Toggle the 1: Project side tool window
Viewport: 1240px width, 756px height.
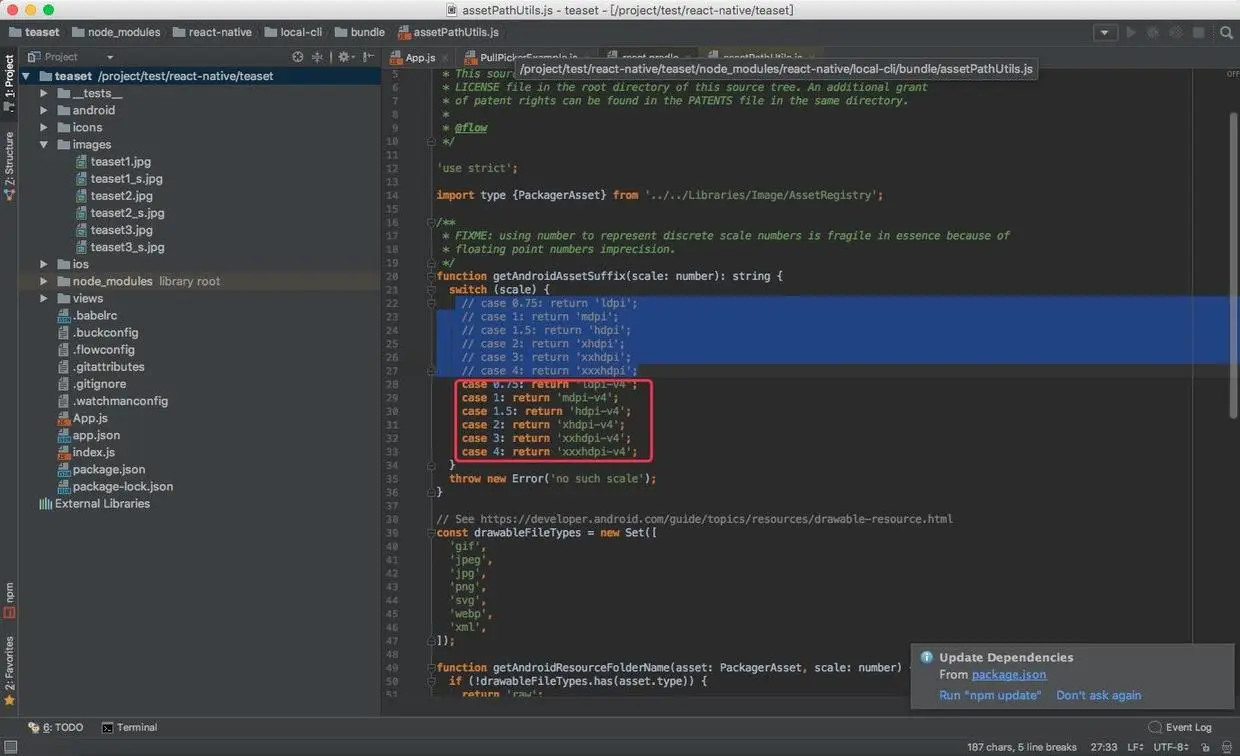[x=9, y=83]
